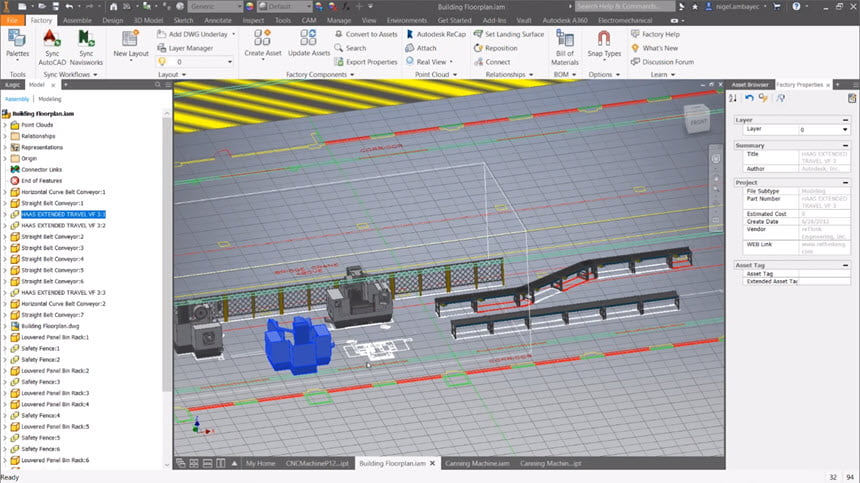Collapse the Layer section
Screen dimensions: 860x483
coord(845,120)
